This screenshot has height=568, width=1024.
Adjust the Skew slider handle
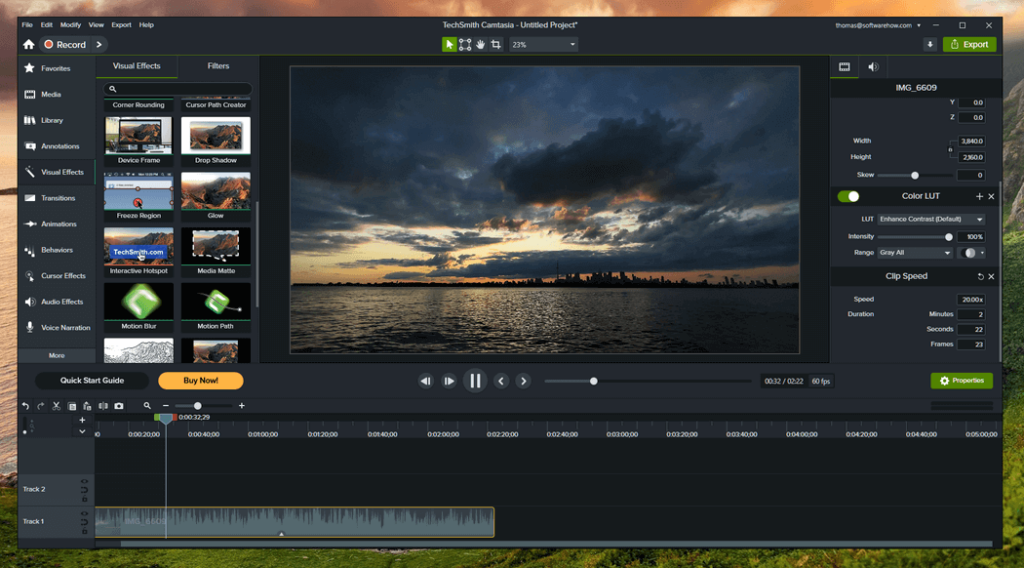click(915, 175)
